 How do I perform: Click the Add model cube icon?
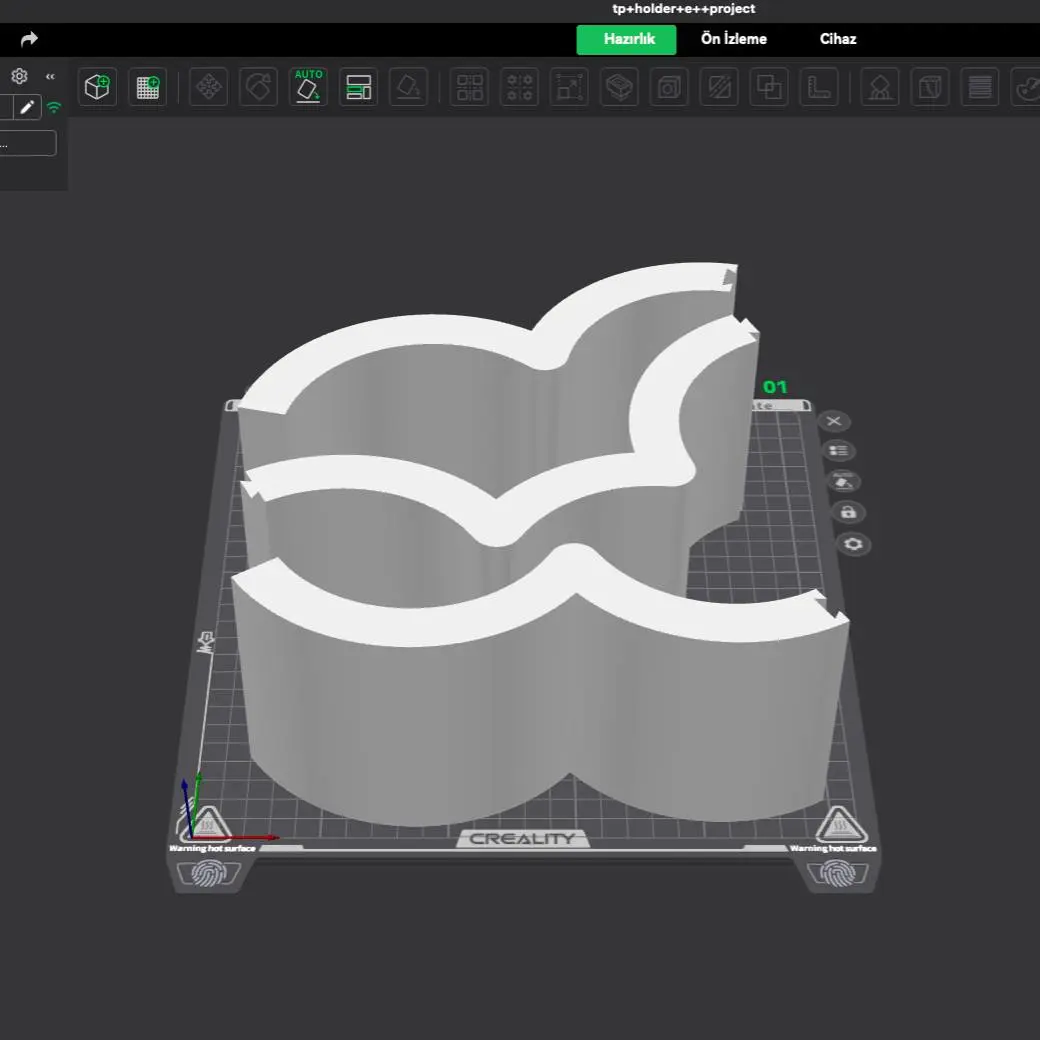98,87
